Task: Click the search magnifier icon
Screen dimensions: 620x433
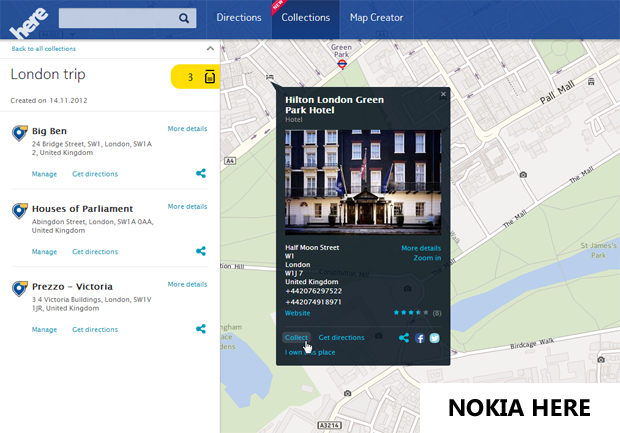Action: pyautogui.click(x=184, y=18)
